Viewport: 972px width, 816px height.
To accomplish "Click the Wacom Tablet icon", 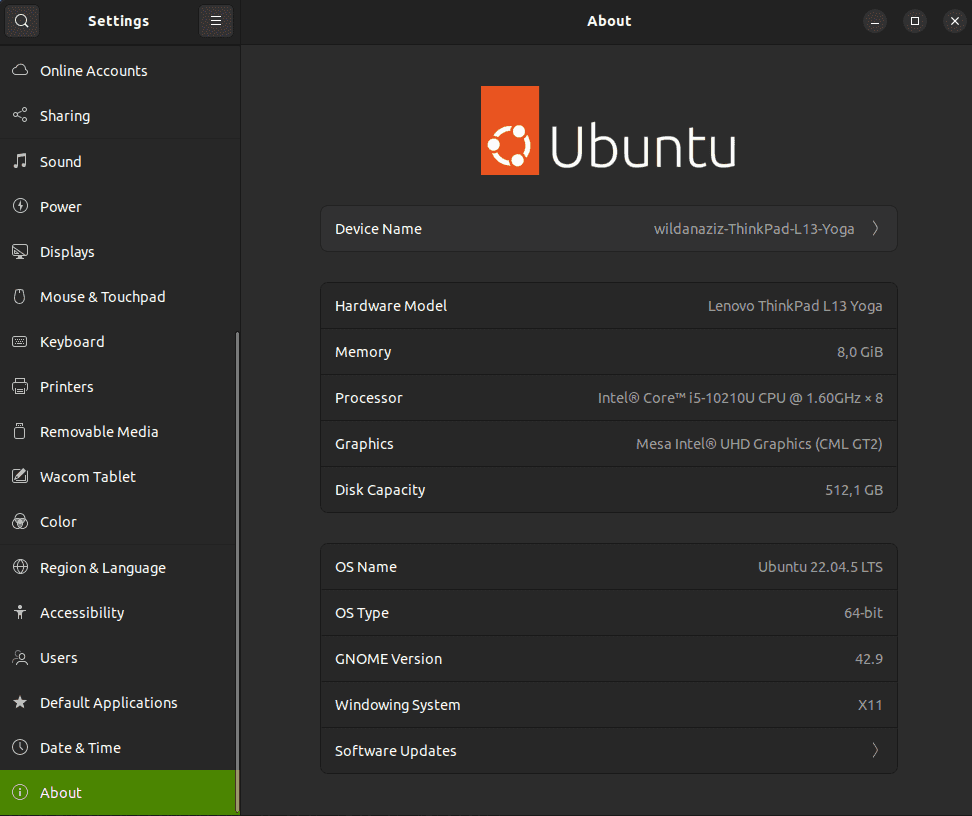I will pos(20,477).
